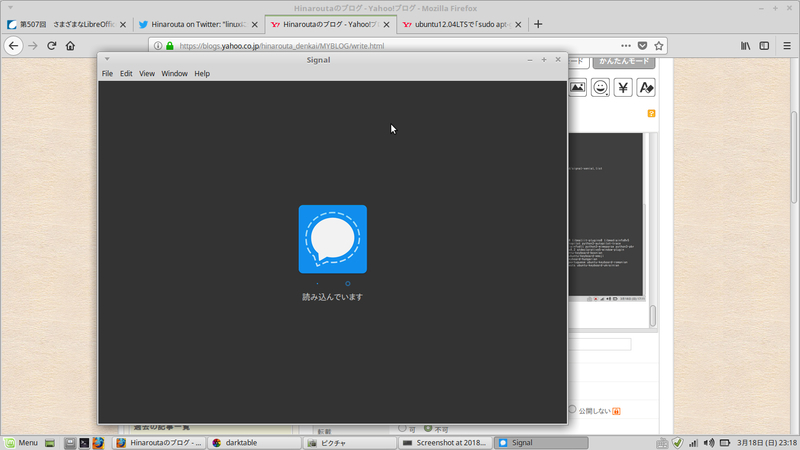Launch terminal from panel

point(84,443)
